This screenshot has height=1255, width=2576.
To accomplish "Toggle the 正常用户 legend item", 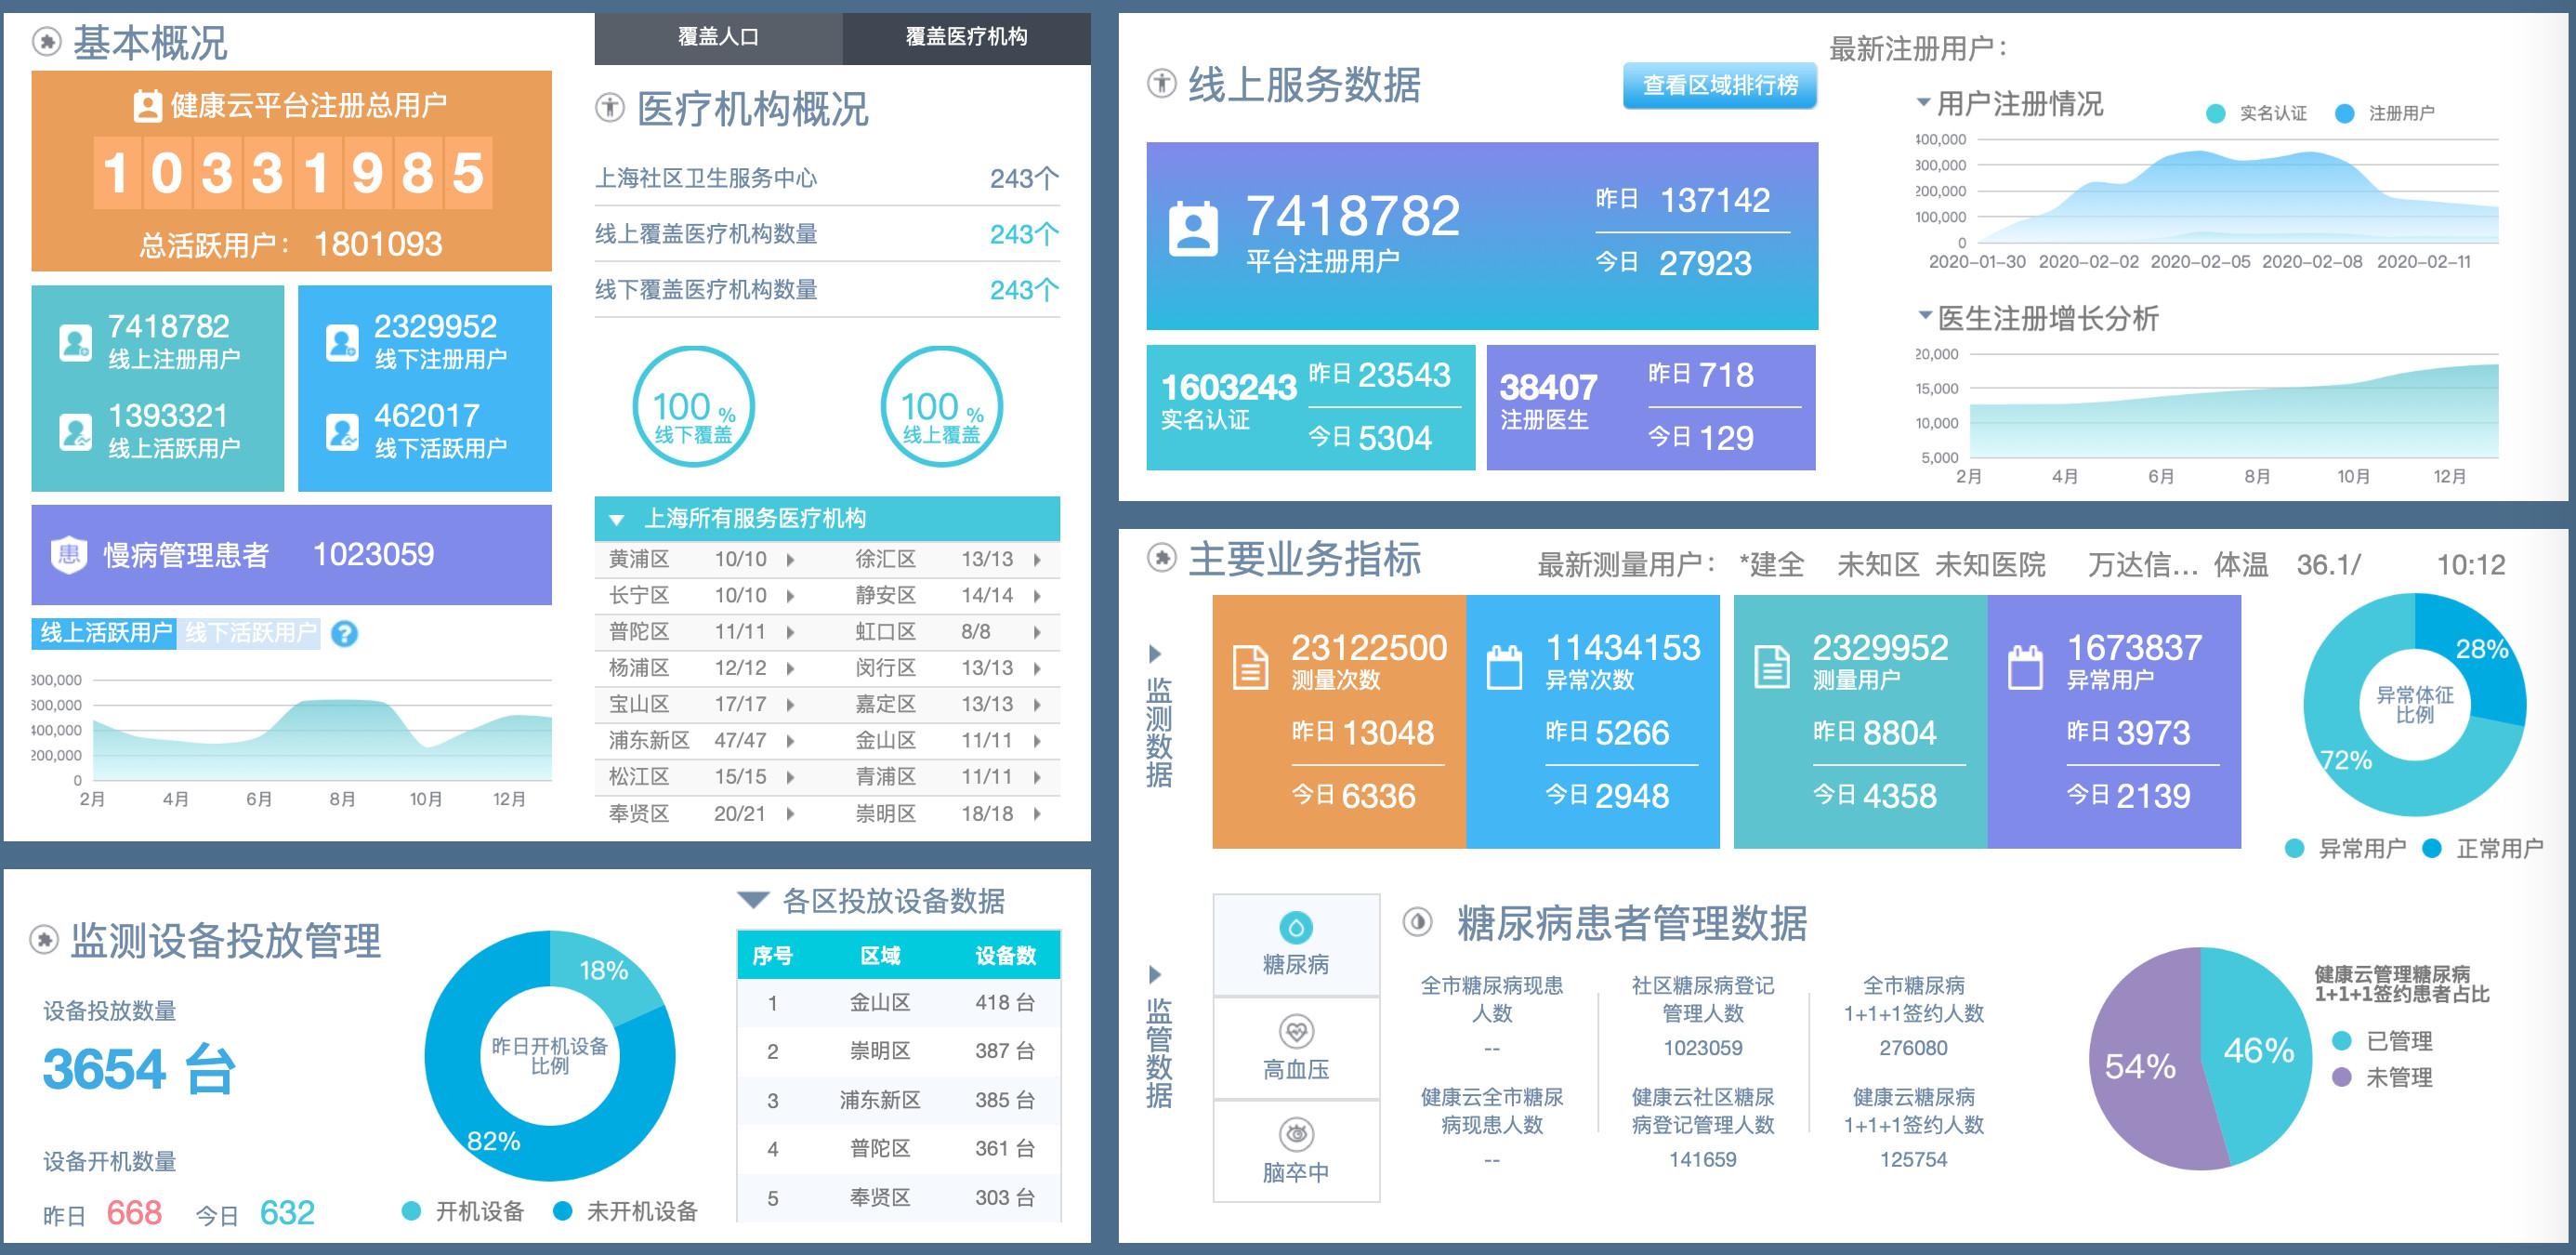I will [x=2483, y=849].
